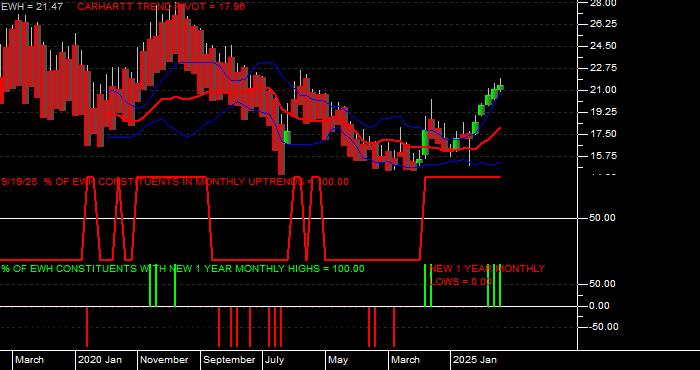Select the 2025 Jan date marker
This screenshot has width=700, height=370.
point(475,360)
